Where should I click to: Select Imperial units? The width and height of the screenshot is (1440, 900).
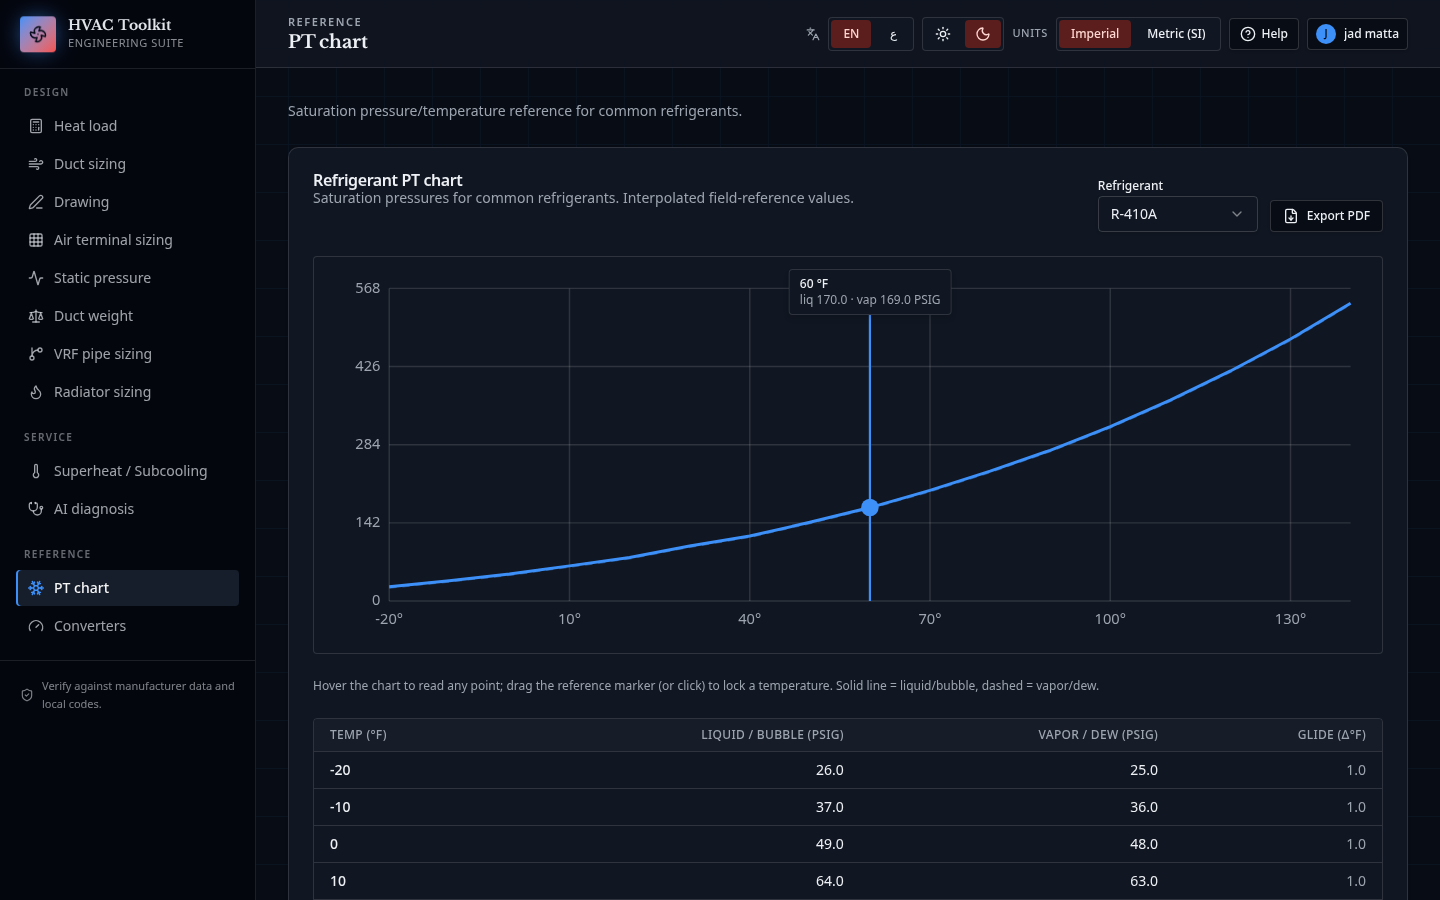pos(1095,34)
